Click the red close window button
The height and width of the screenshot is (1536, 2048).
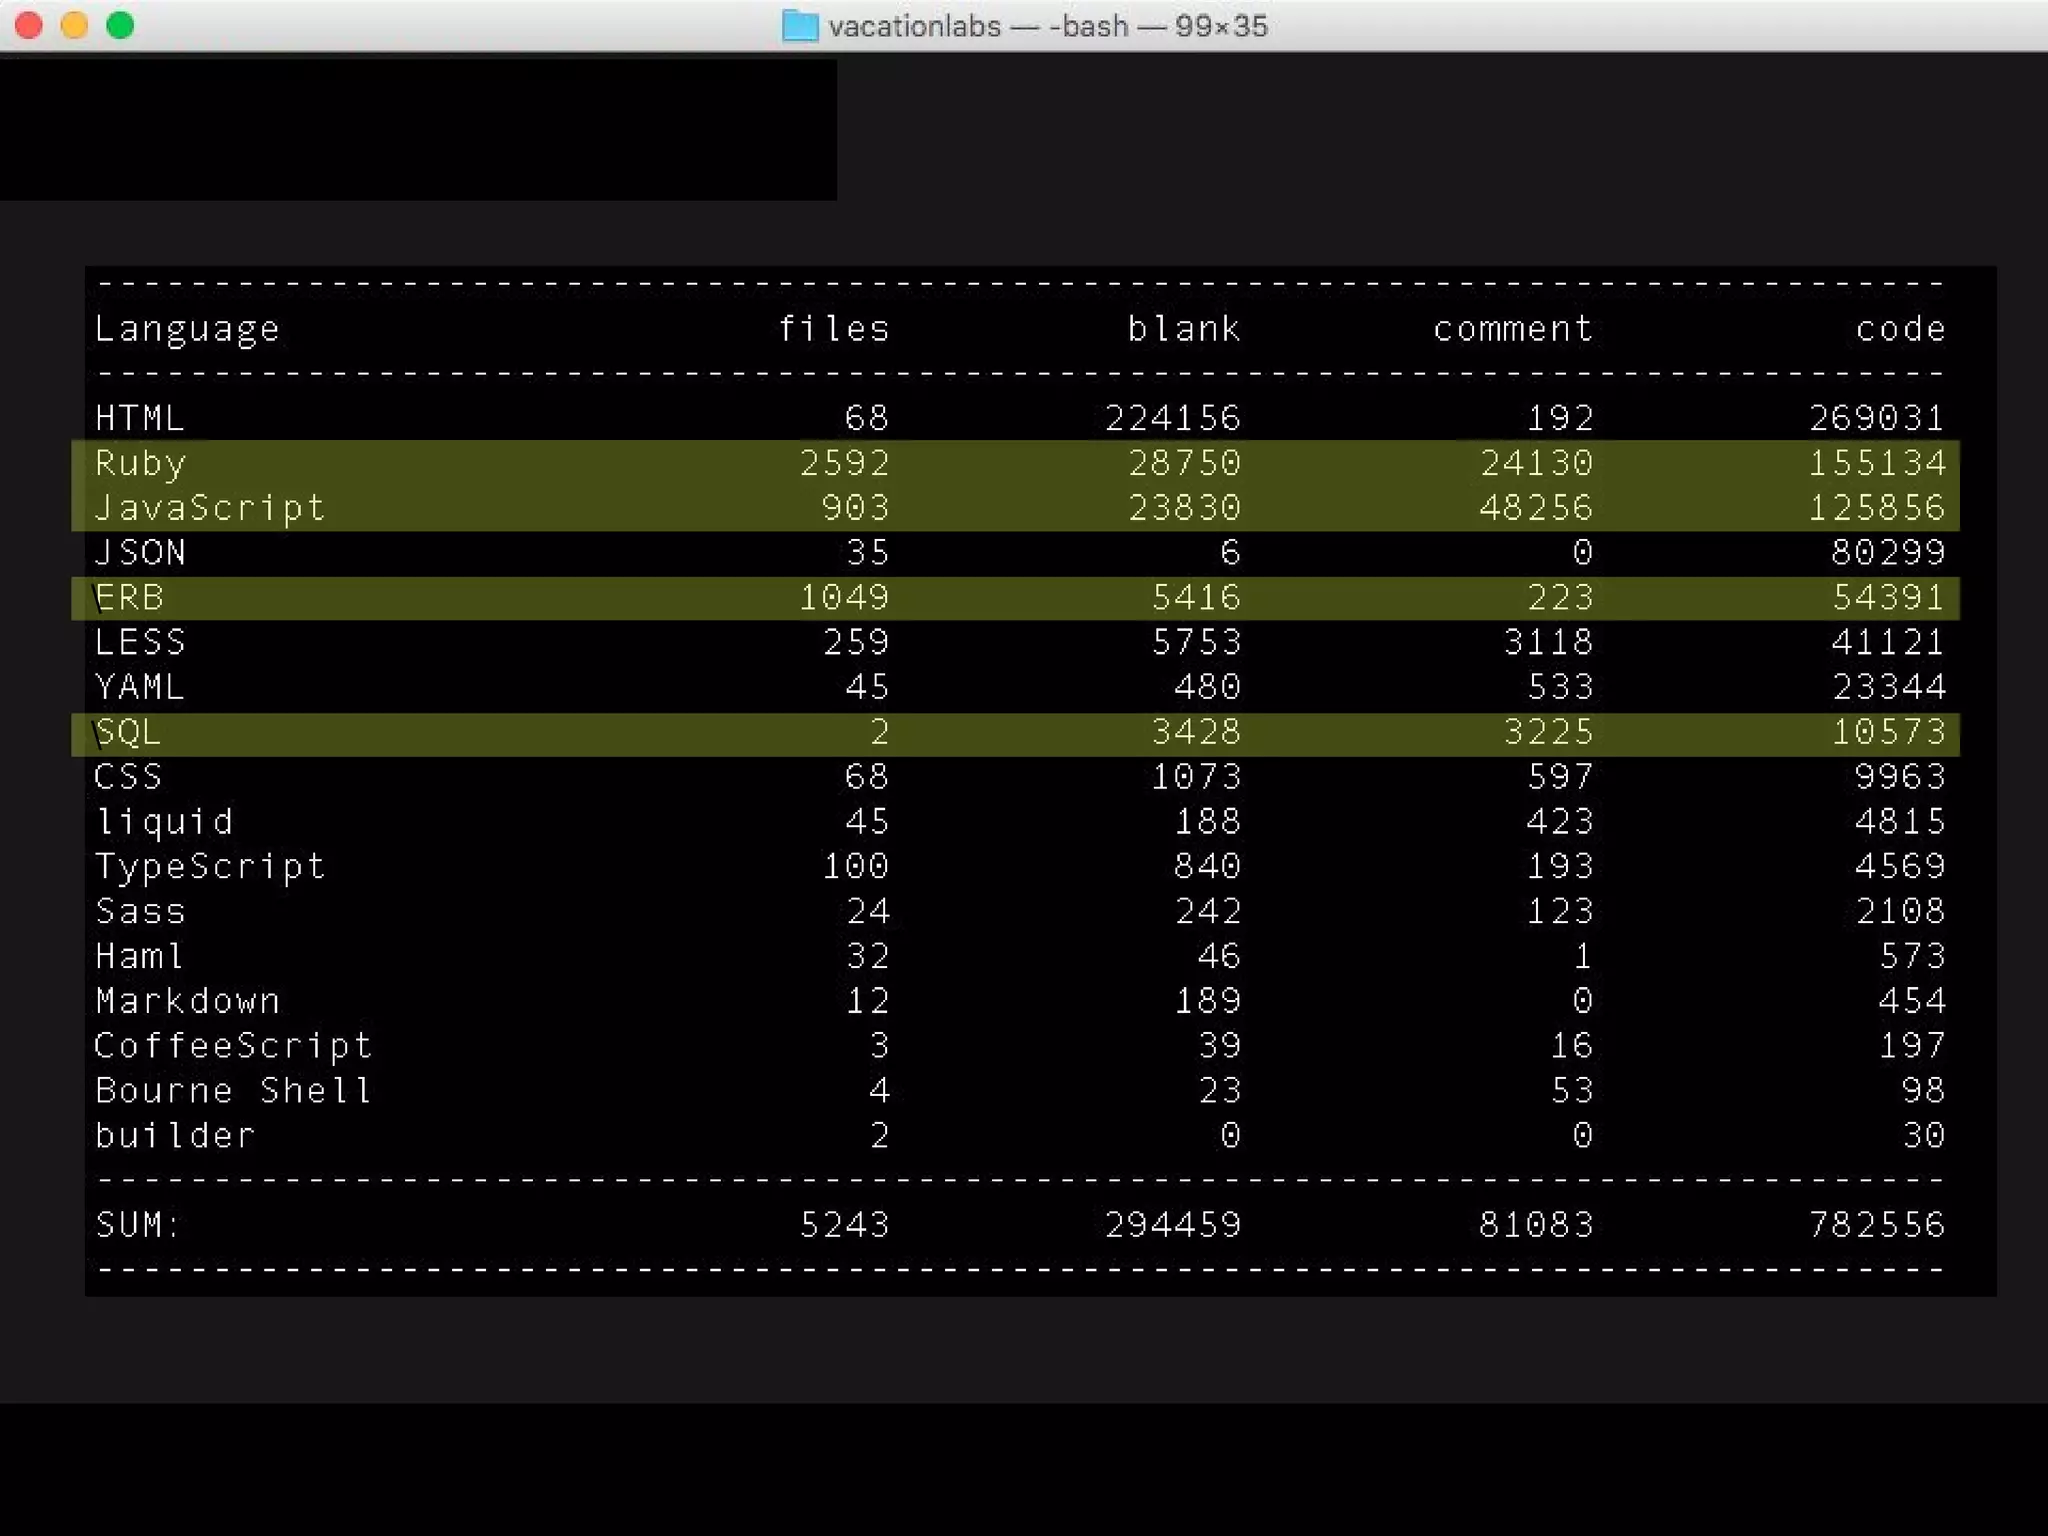click(29, 25)
